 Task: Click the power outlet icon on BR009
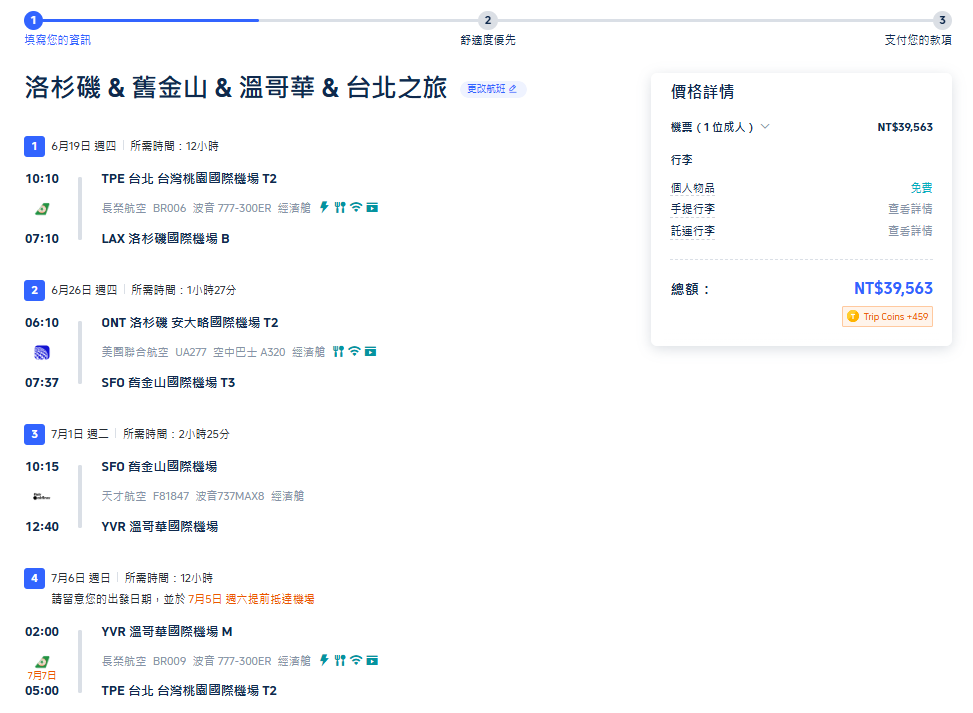[x=324, y=660]
